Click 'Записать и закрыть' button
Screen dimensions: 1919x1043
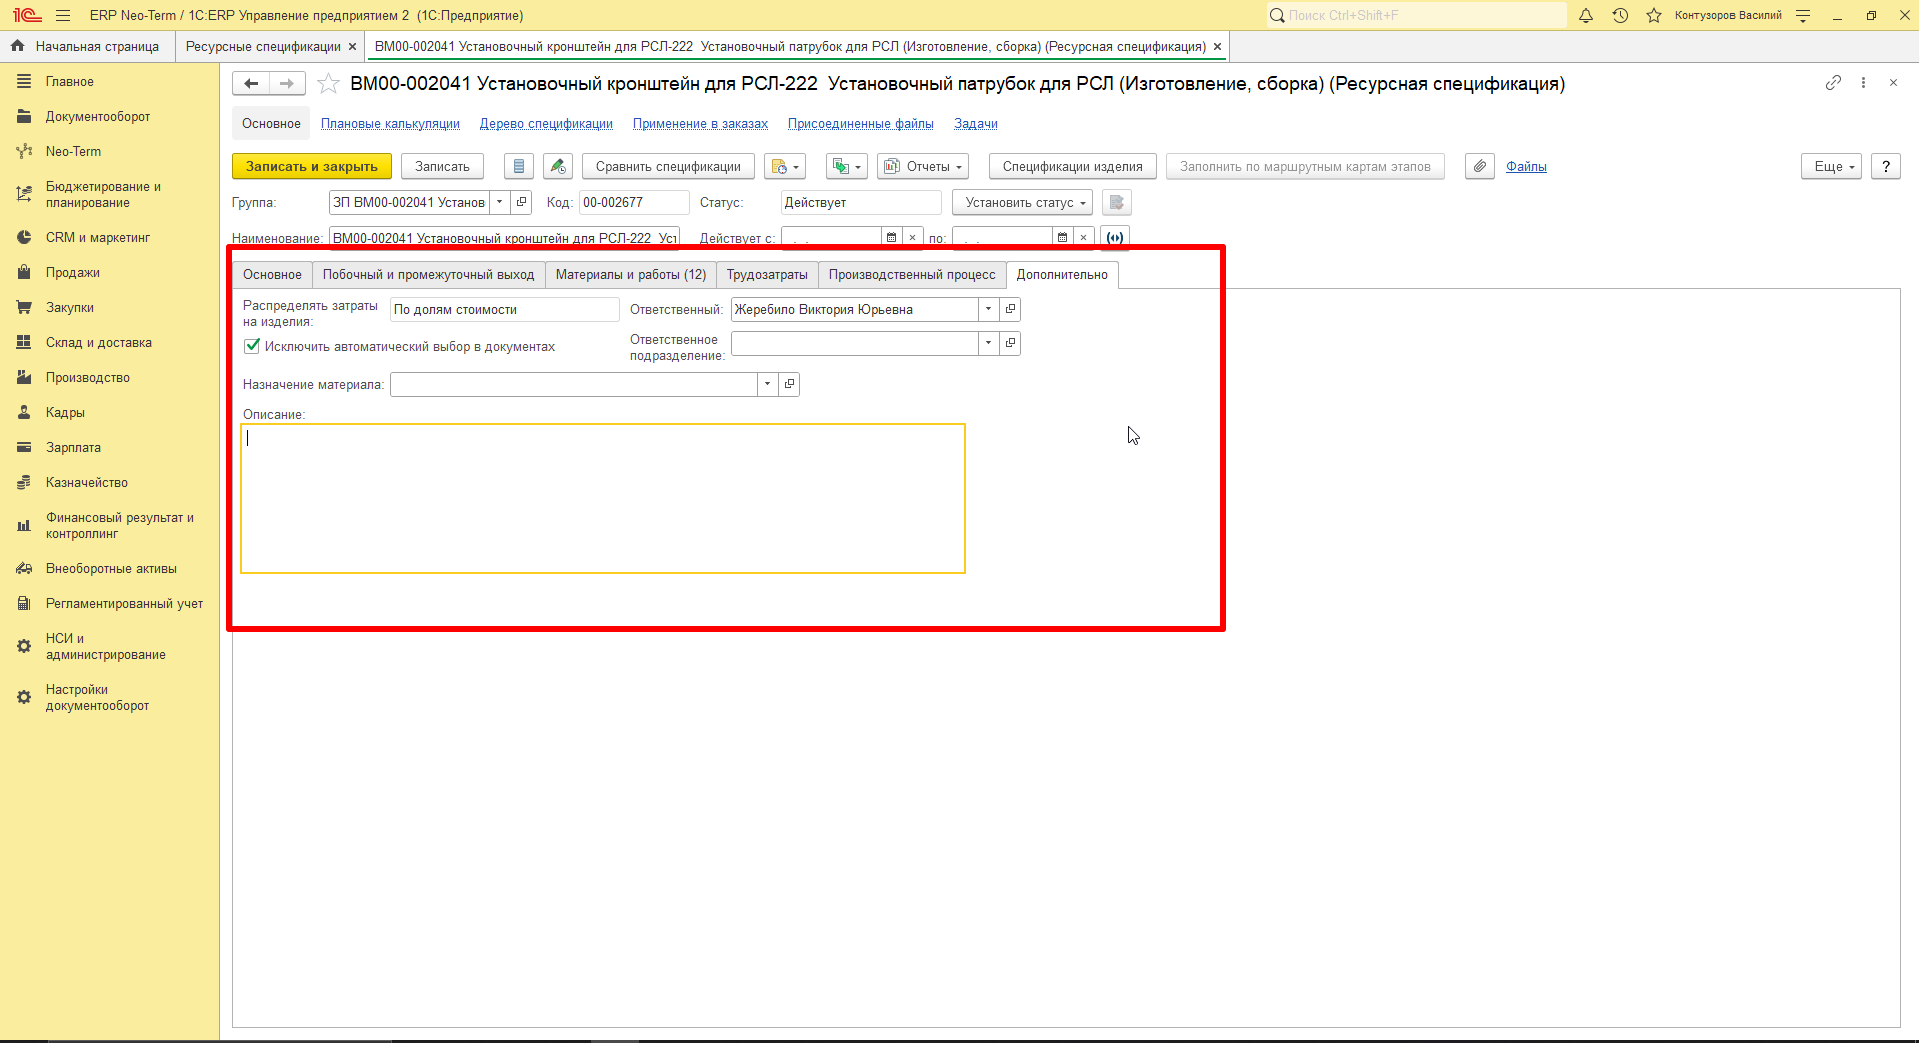coord(312,166)
